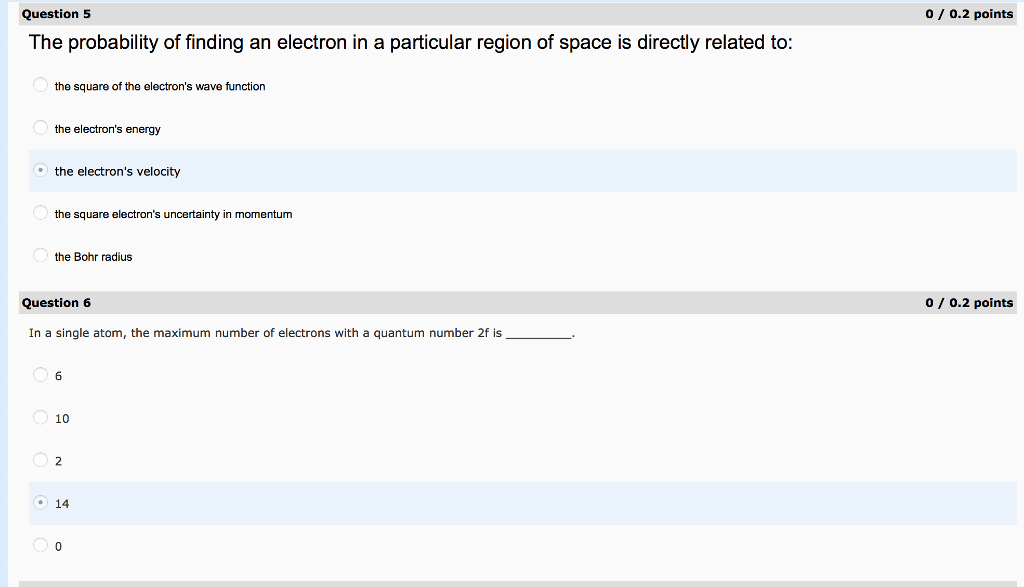Choose "0" for Question 6

40,545
